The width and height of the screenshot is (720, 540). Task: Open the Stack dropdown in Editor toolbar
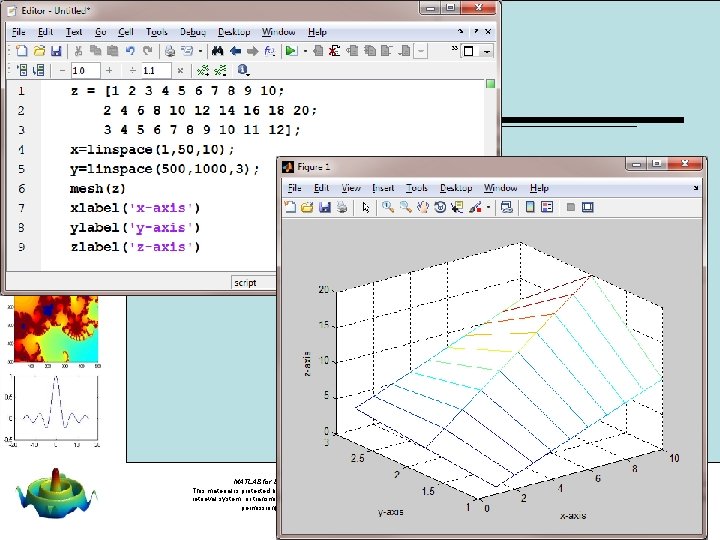point(421,51)
